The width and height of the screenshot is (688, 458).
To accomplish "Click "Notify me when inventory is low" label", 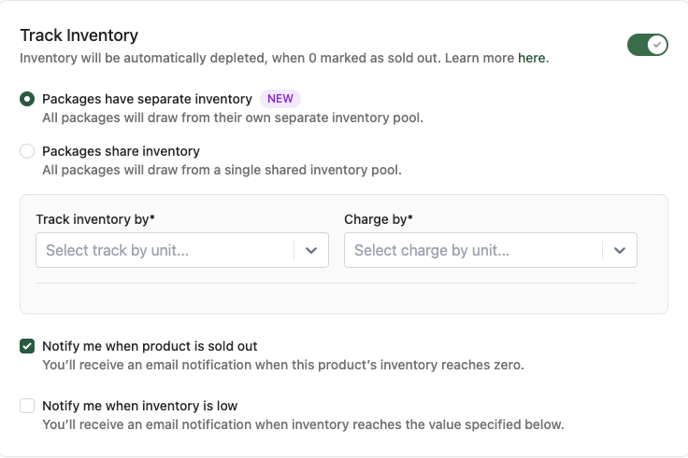I will pyautogui.click(x=140, y=406).
